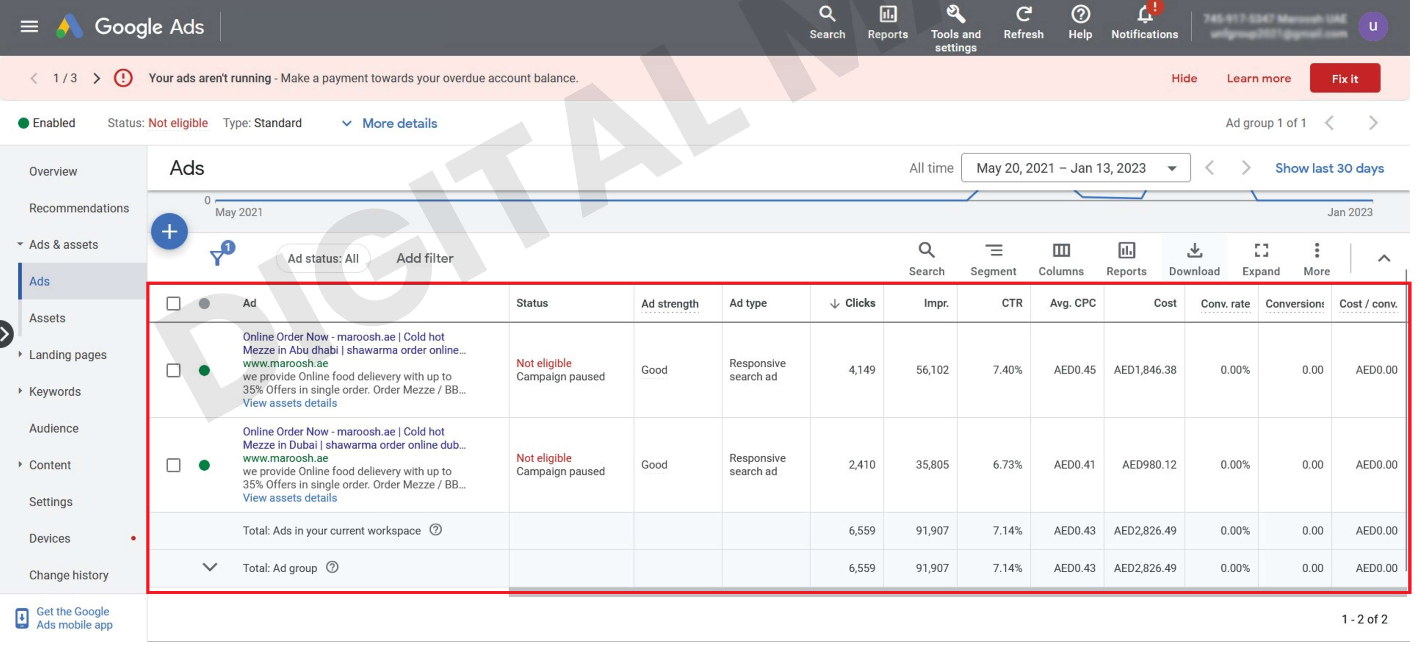Expand Keywords in sidebar

(x=19, y=391)
